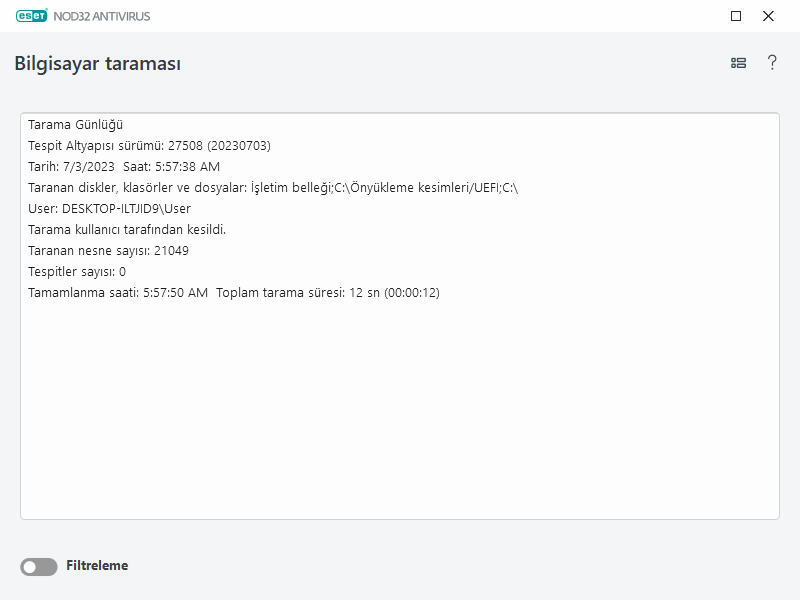The width and height of the screenshot is (800, 600).
Task: Select the Tespit Altyapısı sürümü line
Action: (149, 146)
